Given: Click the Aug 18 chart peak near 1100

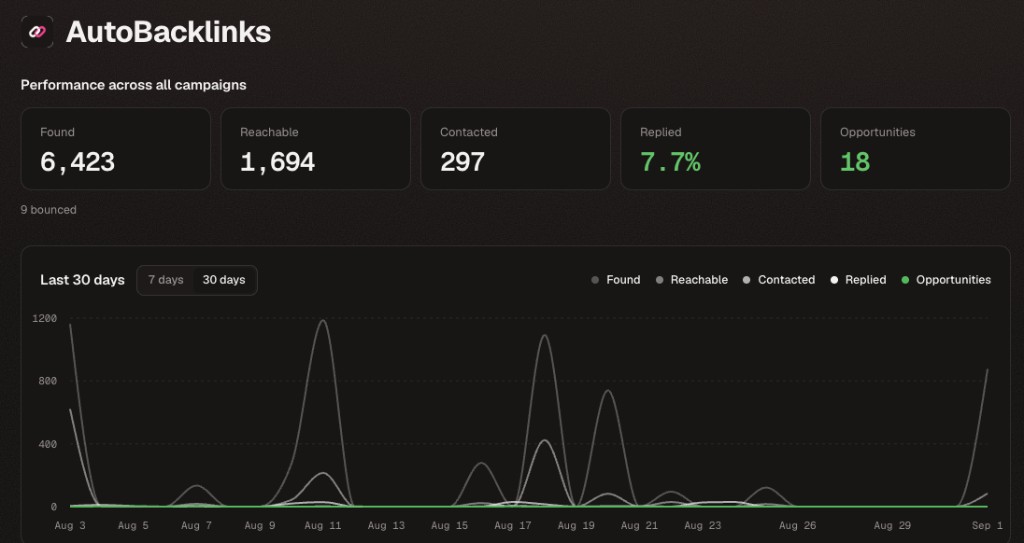Looking at the screenshot, I should pos(544,336).
